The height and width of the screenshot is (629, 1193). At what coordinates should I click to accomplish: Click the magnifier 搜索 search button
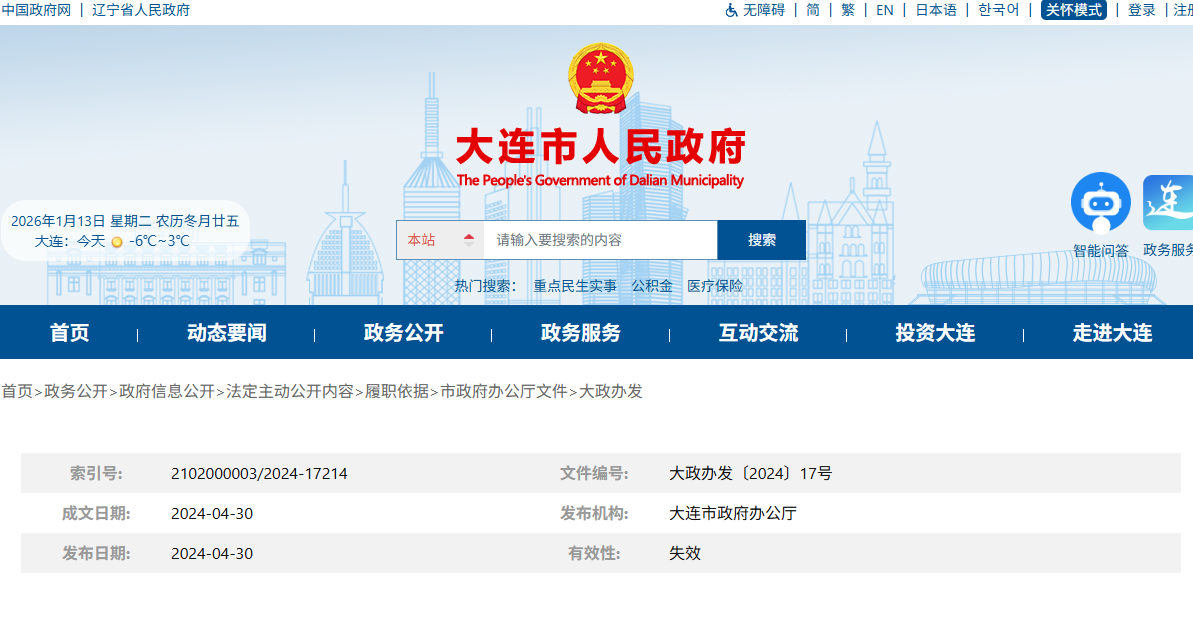[761, 240]
